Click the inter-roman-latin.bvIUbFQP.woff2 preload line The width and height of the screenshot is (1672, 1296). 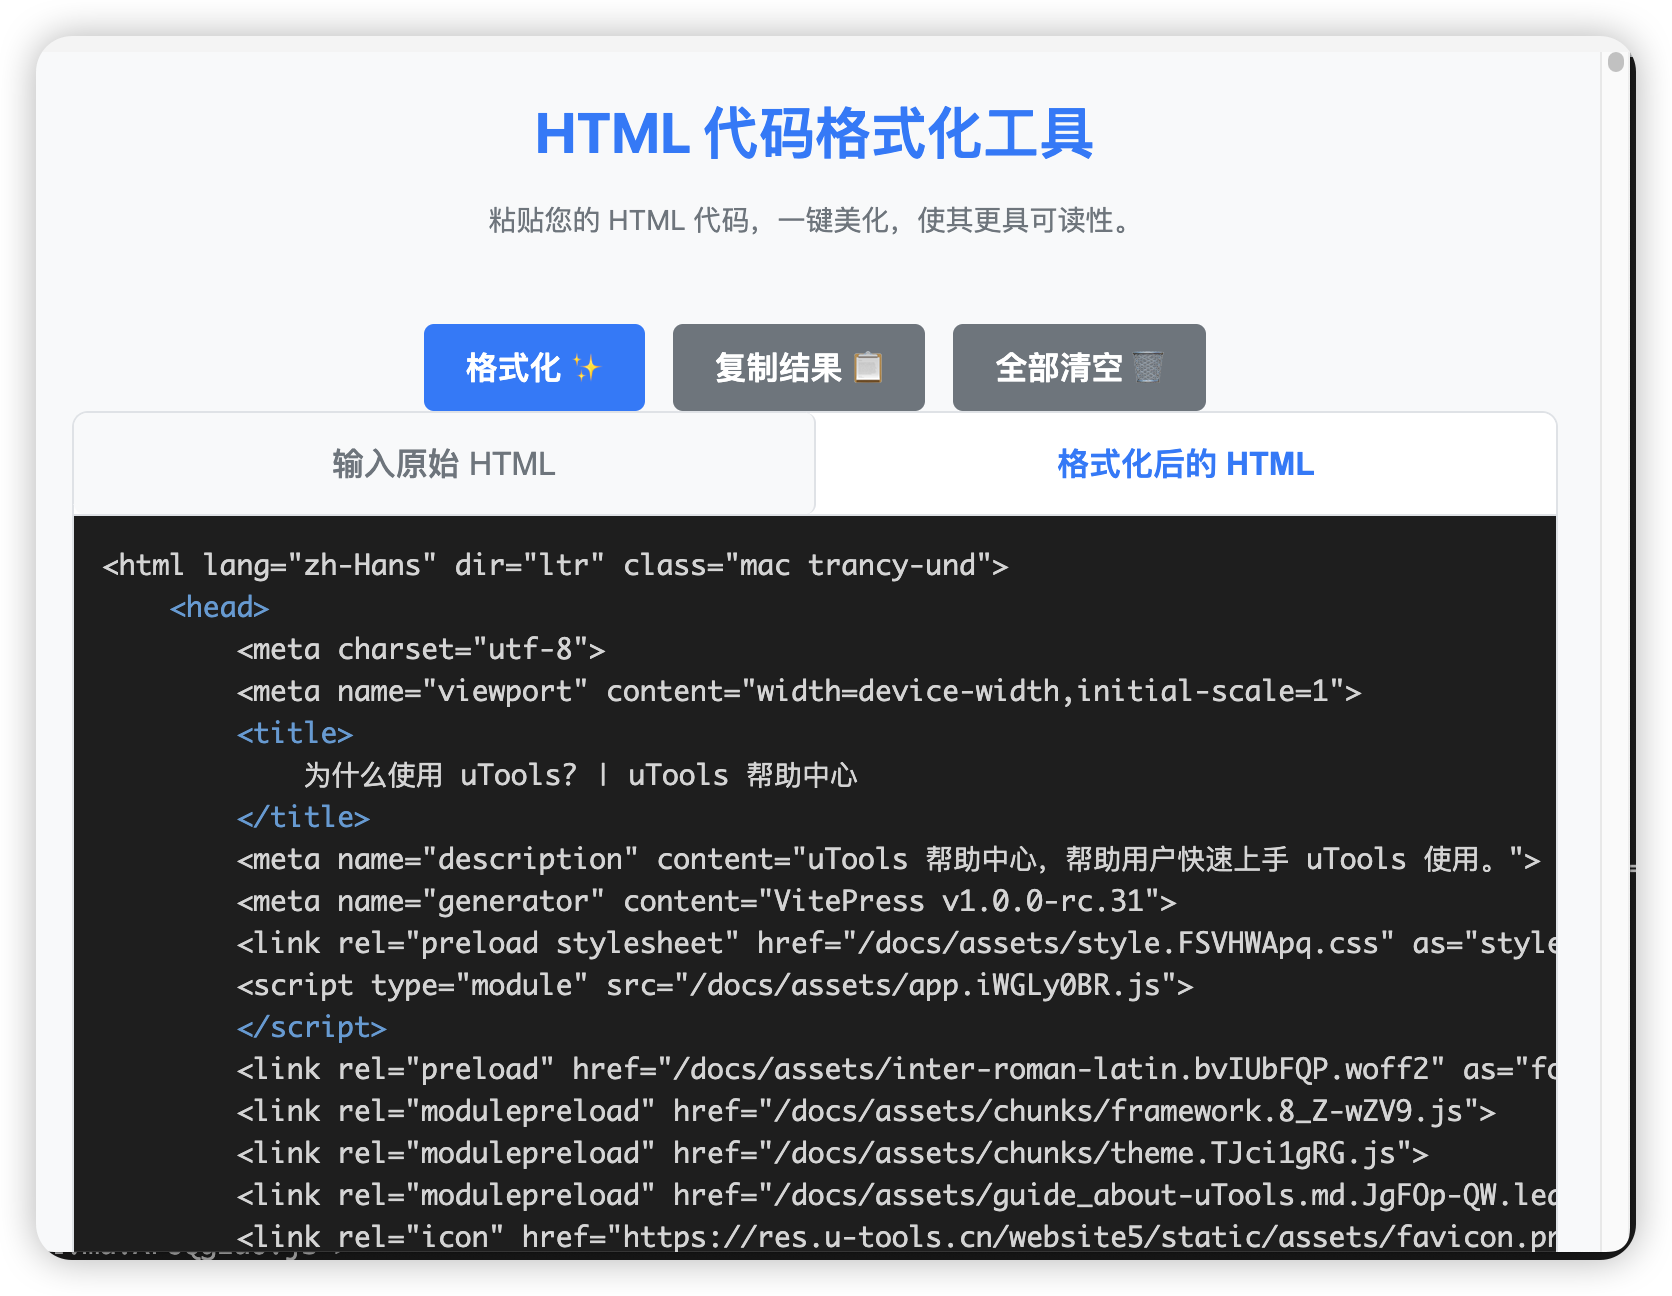tap(896, 1070)
